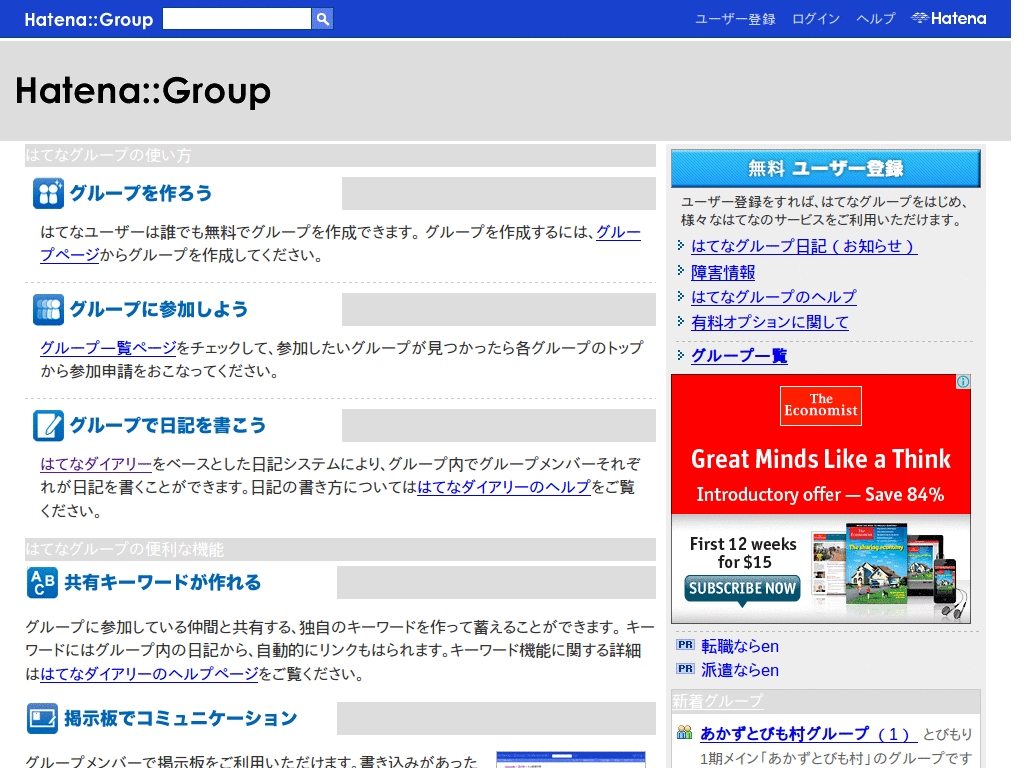The height and width of the screenshot is (768, 1024).
Task: Focus the search input field in header
Action: 236,19
